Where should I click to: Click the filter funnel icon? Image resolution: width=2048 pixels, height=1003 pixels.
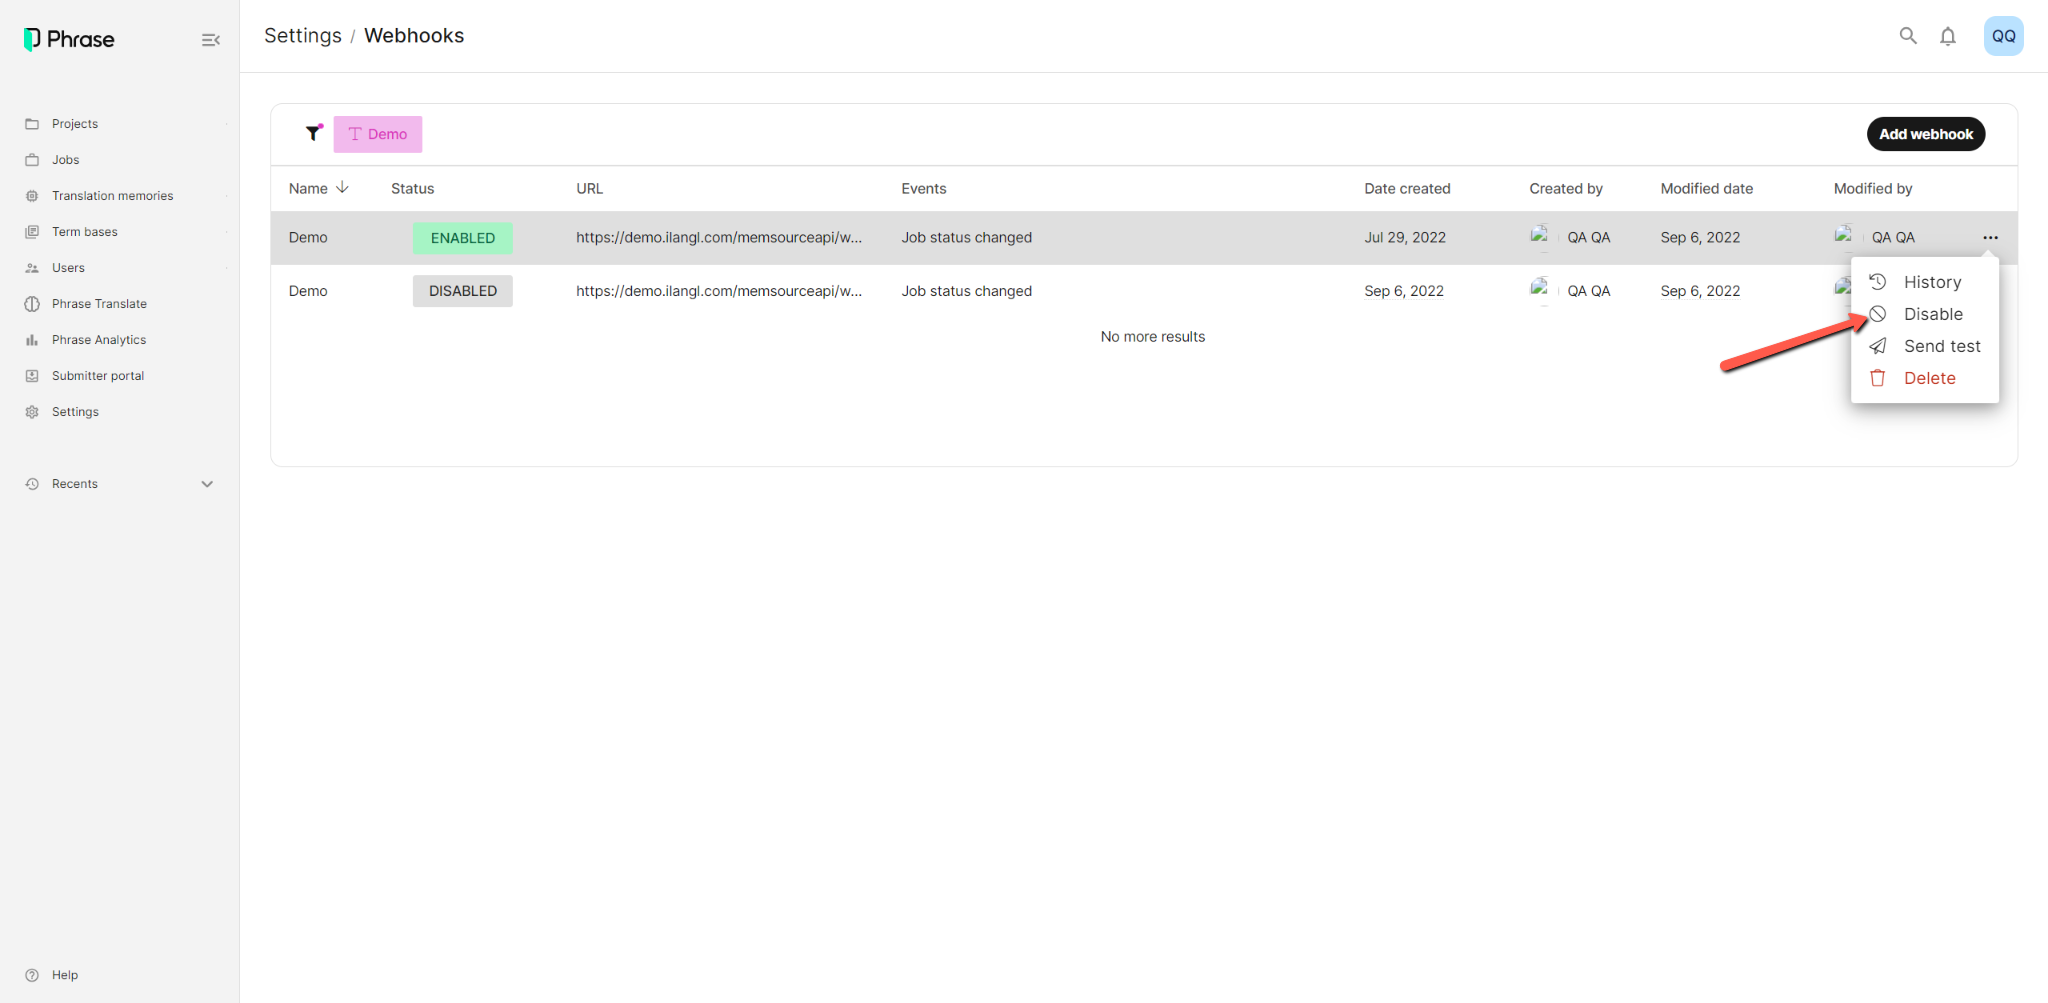[x=314, y=133]
